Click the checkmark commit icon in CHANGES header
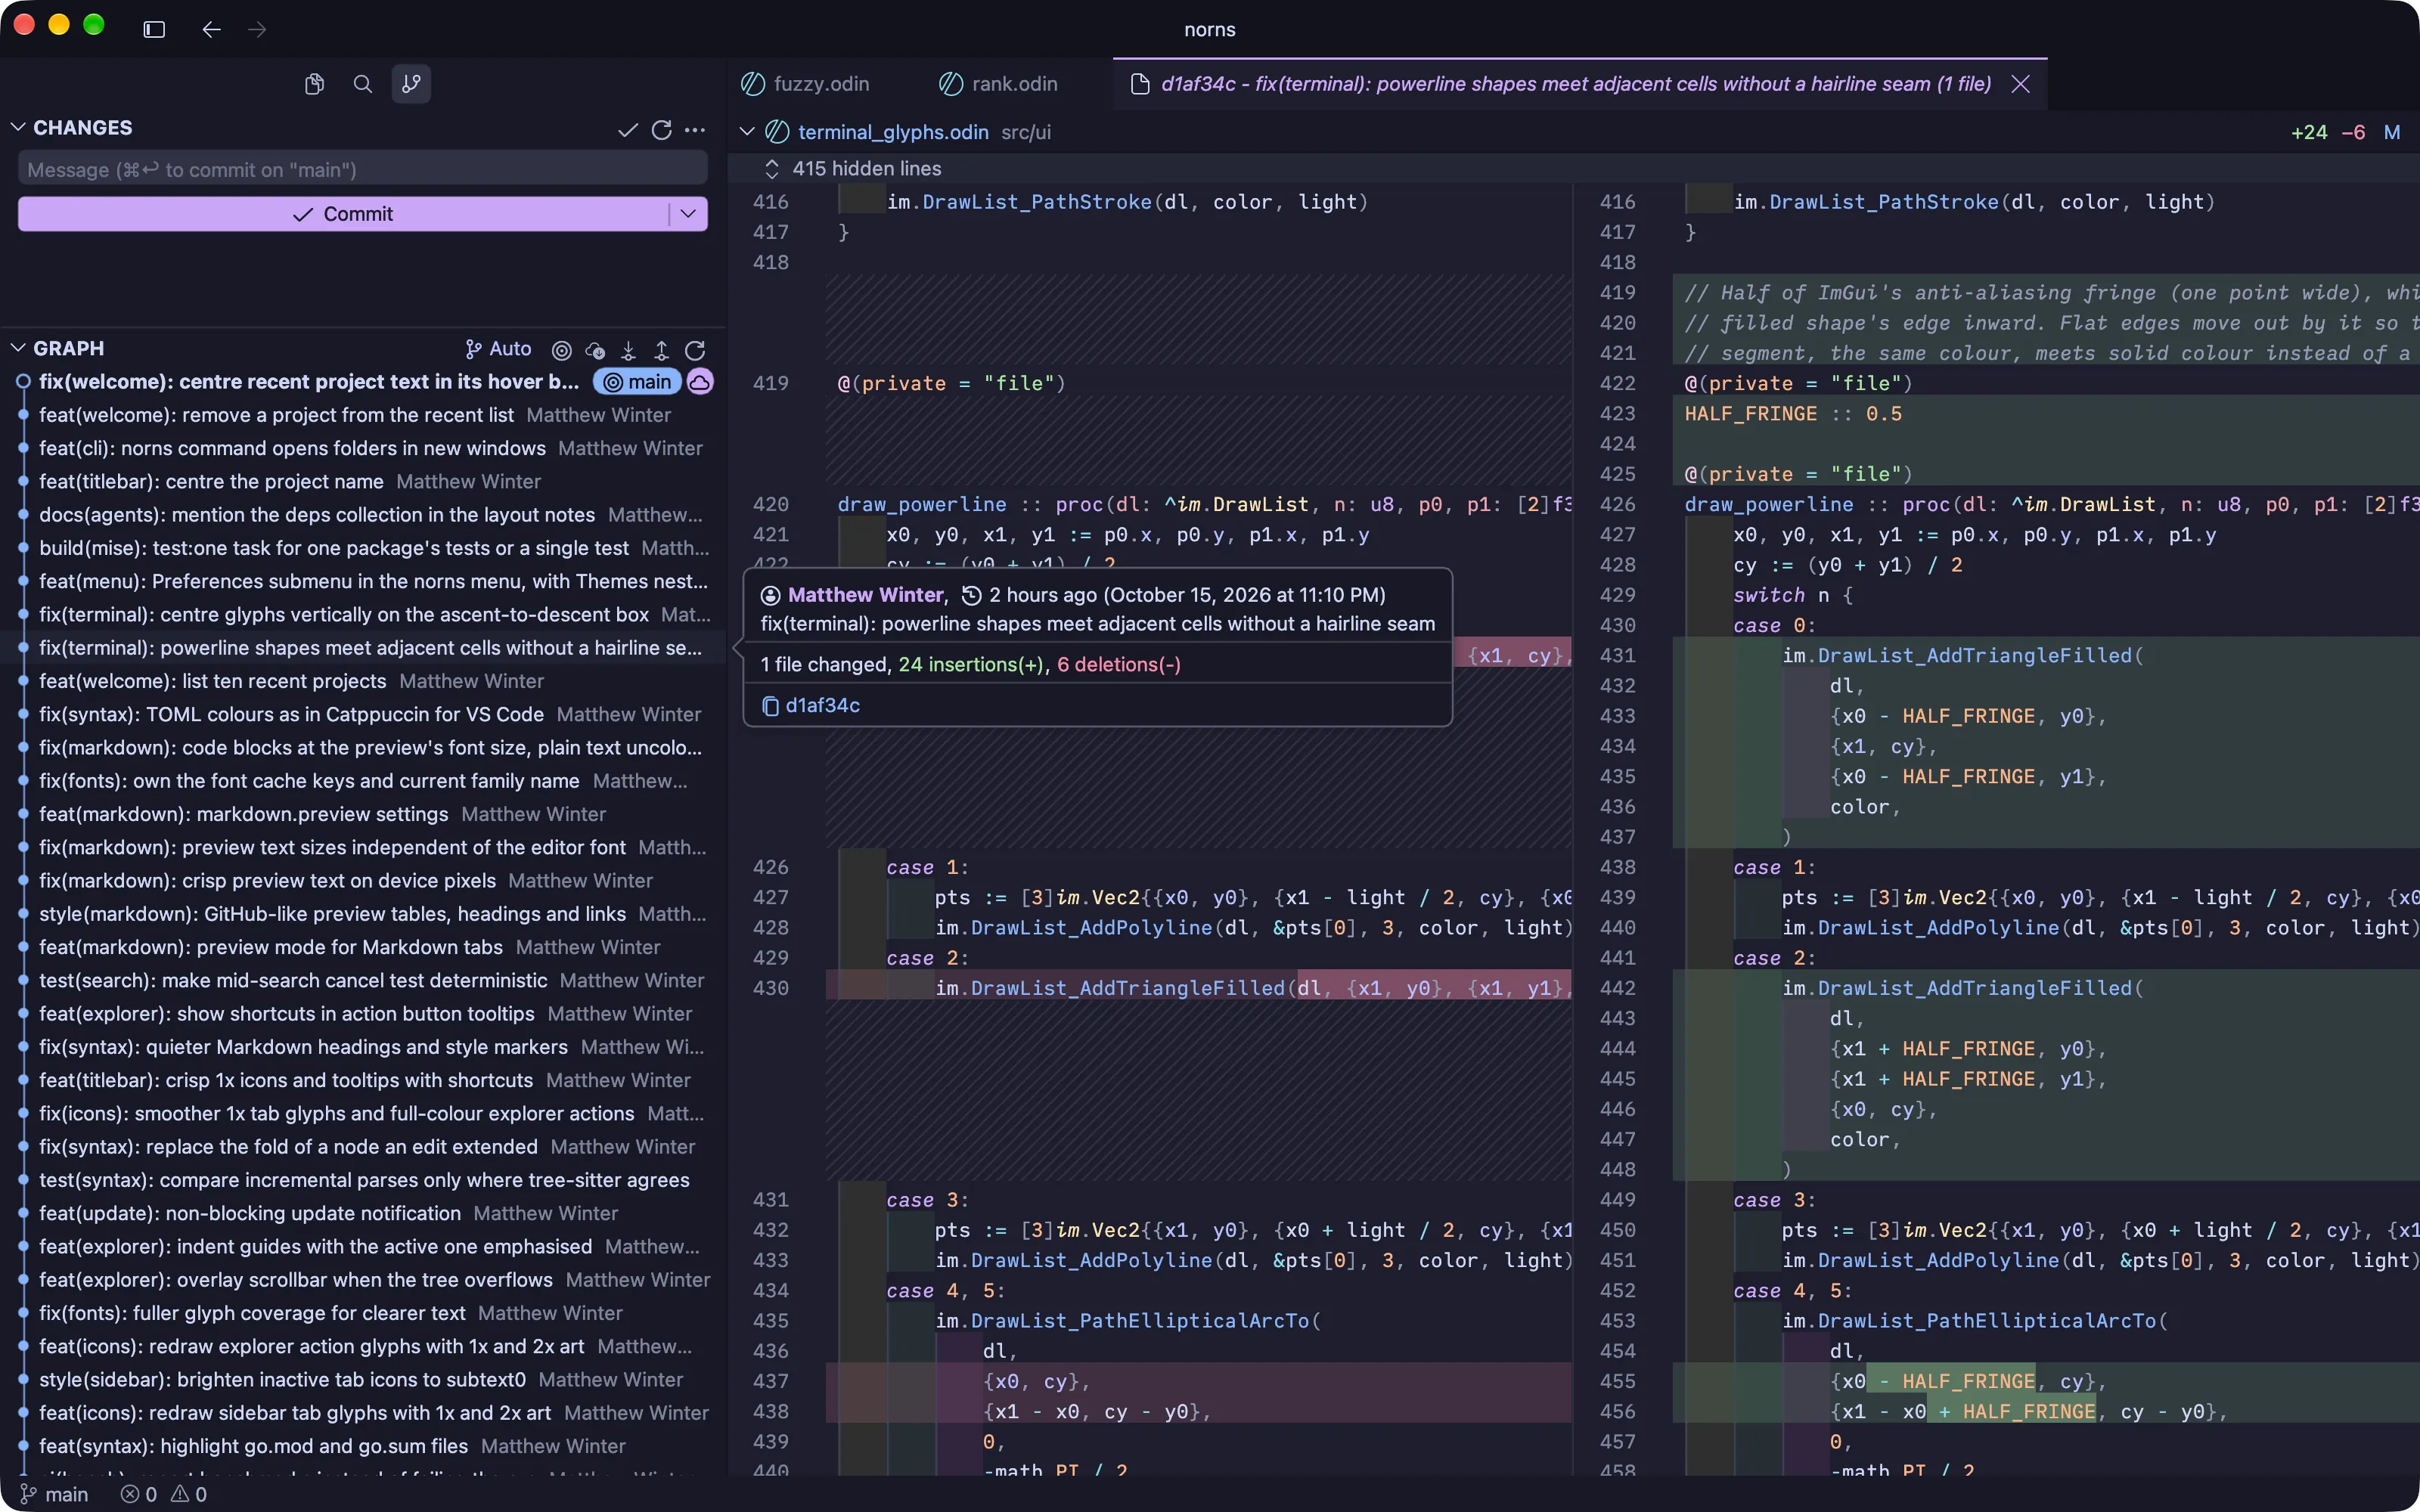2420x1512 pixels. pyautogui.click(x=628, y=129)
